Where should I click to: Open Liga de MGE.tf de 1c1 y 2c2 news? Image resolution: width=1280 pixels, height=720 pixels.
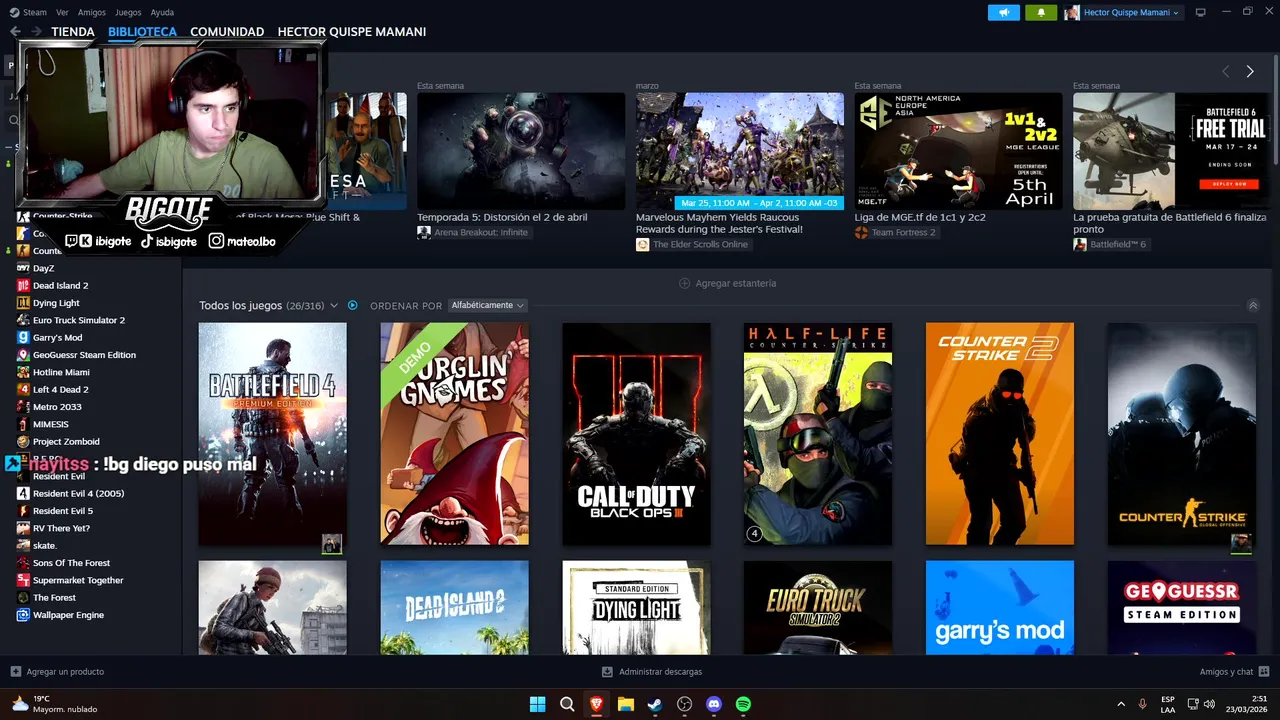pyautogui.click(x=920, y=217)
